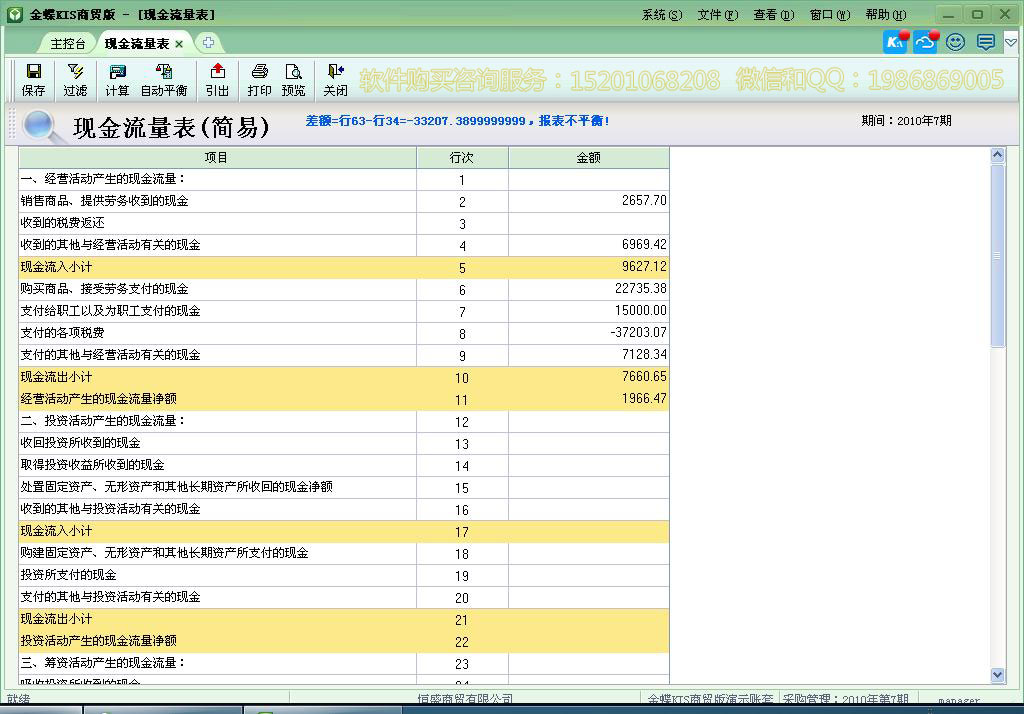The width and height of the screenshot is (1024, 714).
Task: Open the 系统(S) menu
Action: pos(661,15)
